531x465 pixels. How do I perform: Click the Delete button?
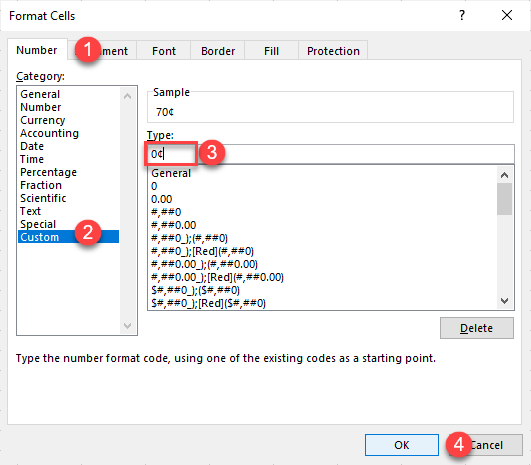coord(476,327)
